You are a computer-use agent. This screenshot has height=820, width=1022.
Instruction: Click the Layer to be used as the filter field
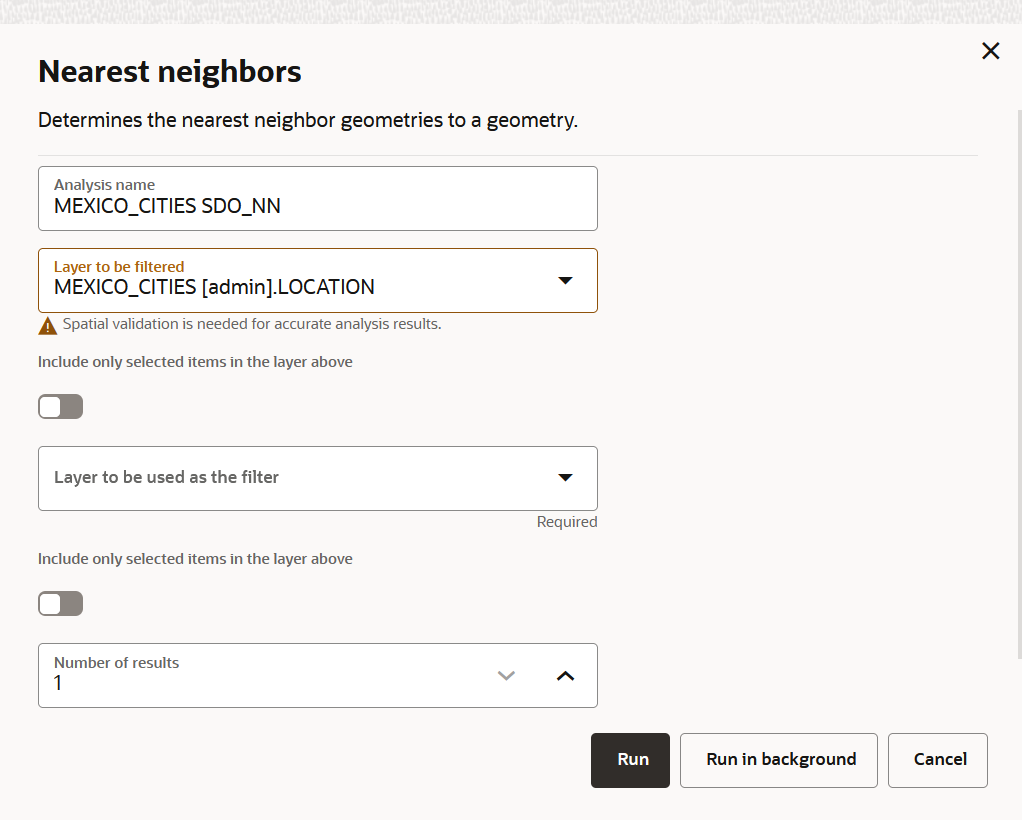click(318, 478)
